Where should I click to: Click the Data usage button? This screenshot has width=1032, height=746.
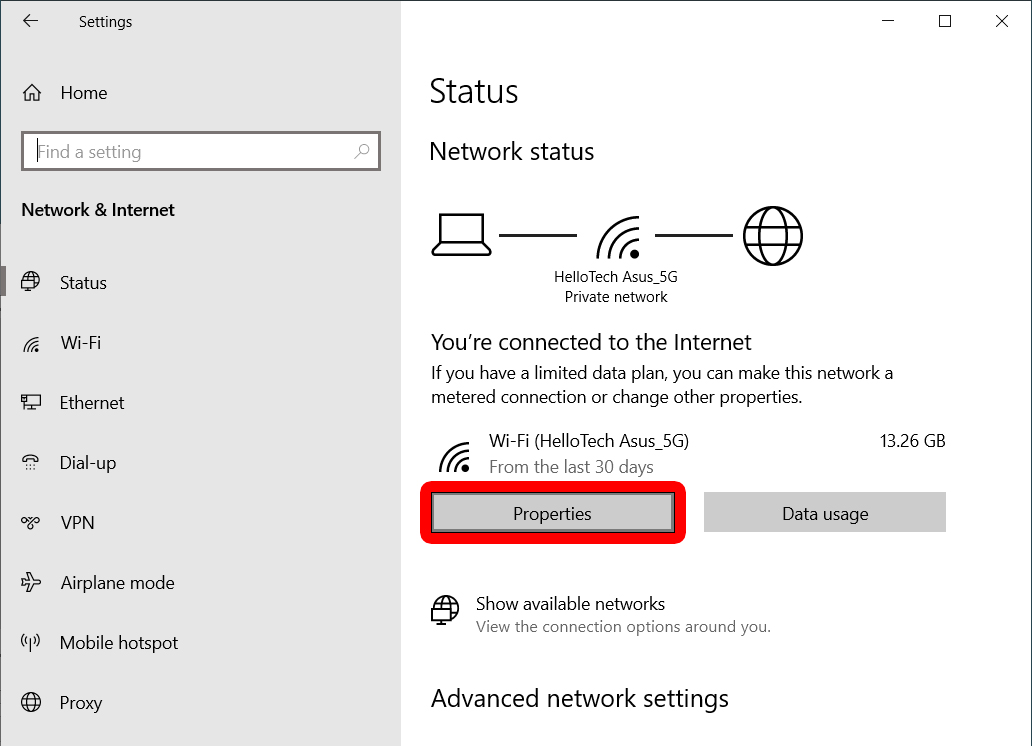pyautogui.click(x=824, y=512)
